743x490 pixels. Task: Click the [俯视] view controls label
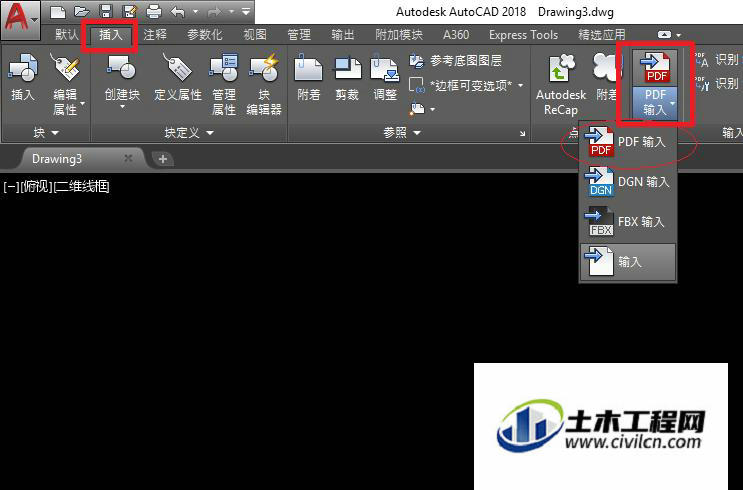[36, 187]
